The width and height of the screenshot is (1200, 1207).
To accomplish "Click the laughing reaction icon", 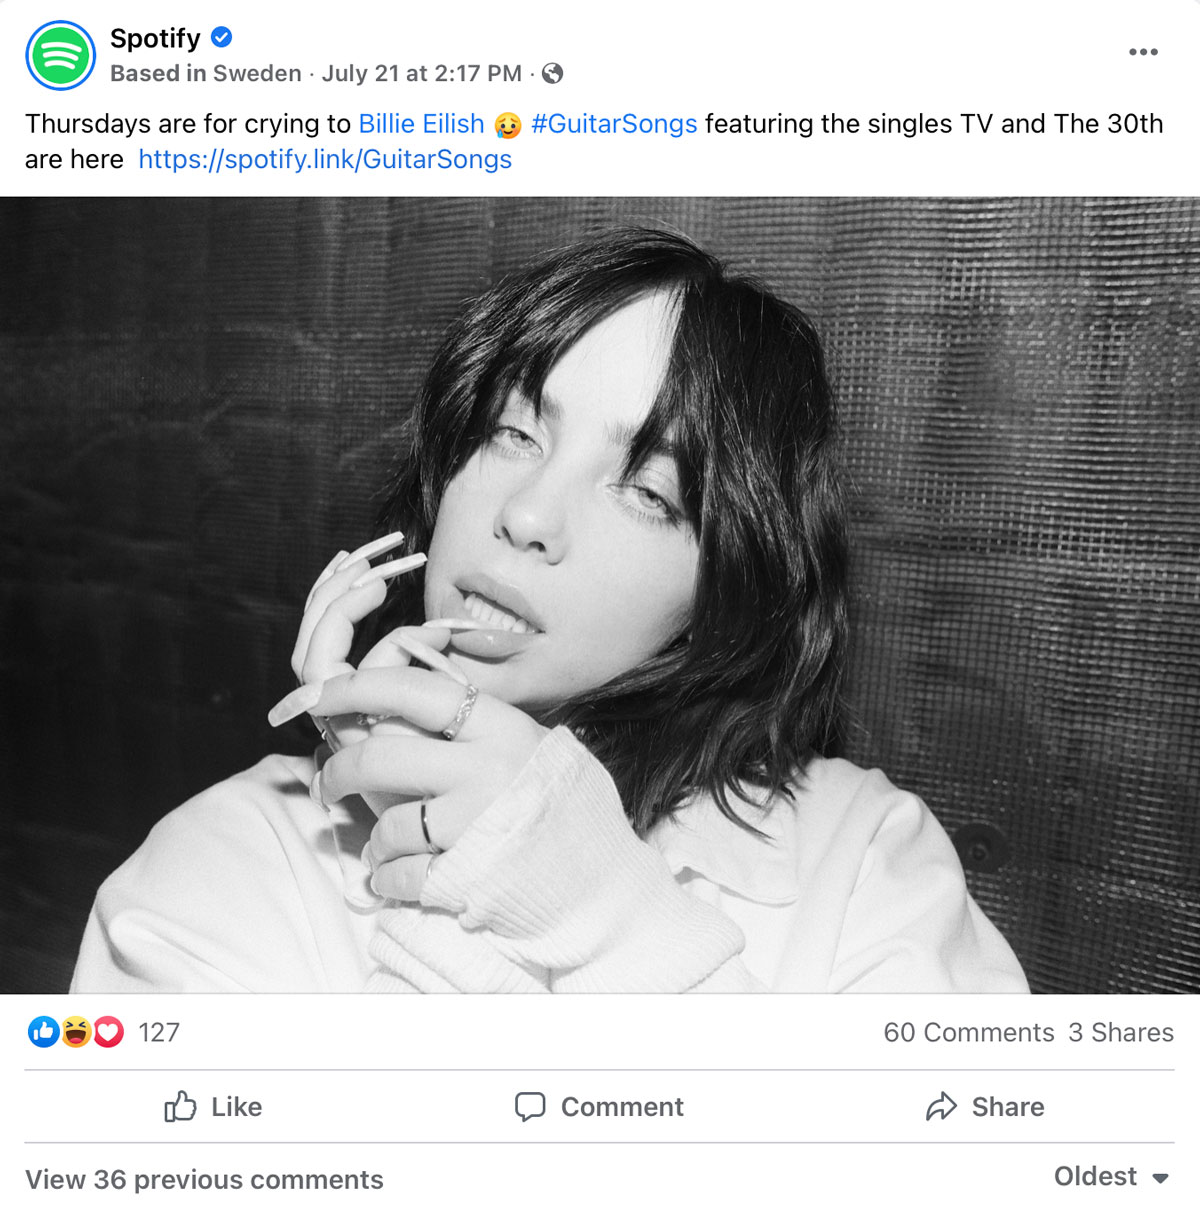I will pyautogui.click(x=75, y=1033).
